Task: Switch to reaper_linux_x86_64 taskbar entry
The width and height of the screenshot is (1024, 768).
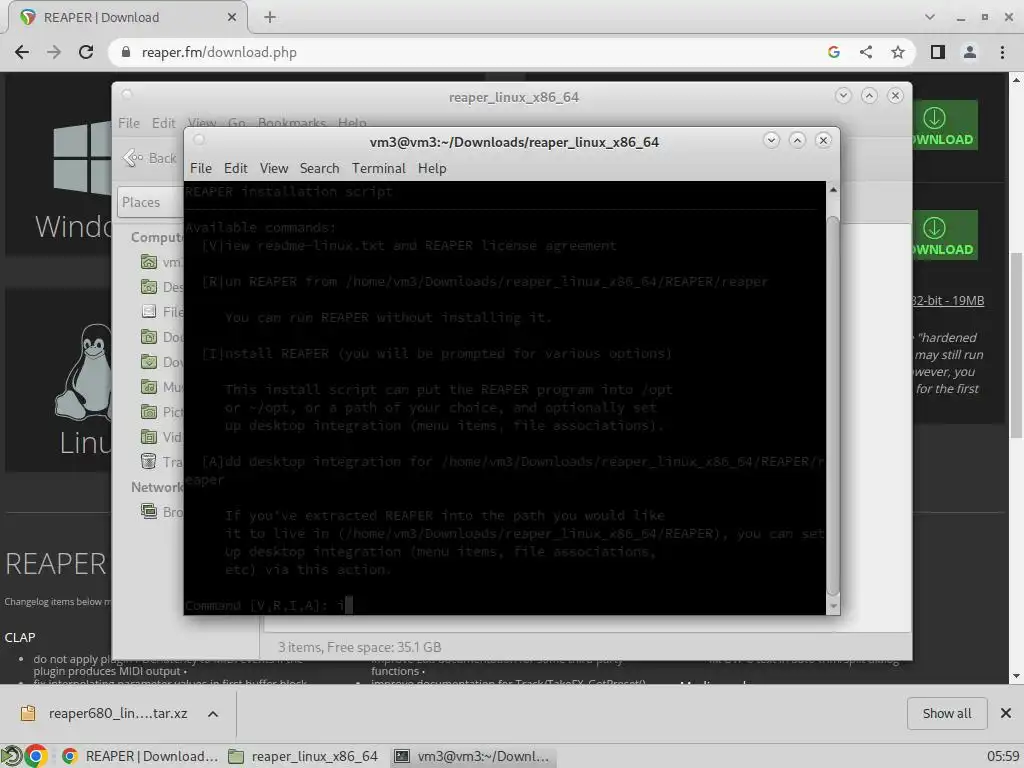Action: [304, 756]
